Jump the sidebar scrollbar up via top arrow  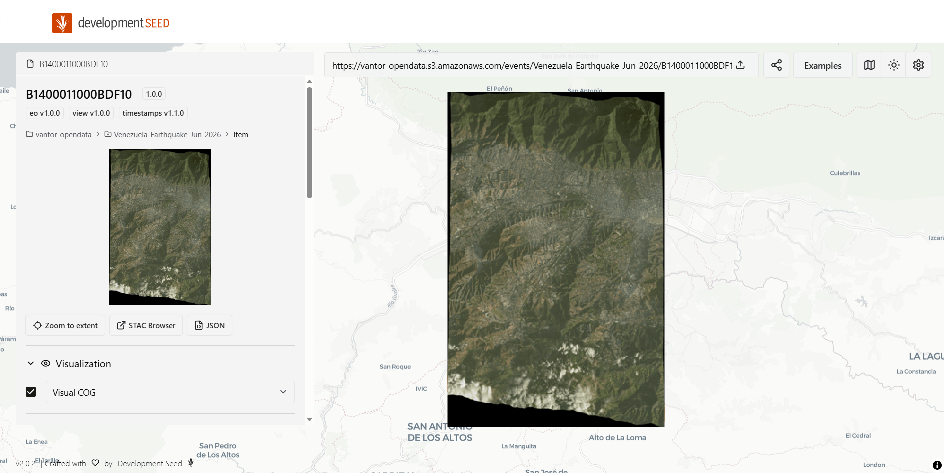pyautogui.click(x=309, y=81)
